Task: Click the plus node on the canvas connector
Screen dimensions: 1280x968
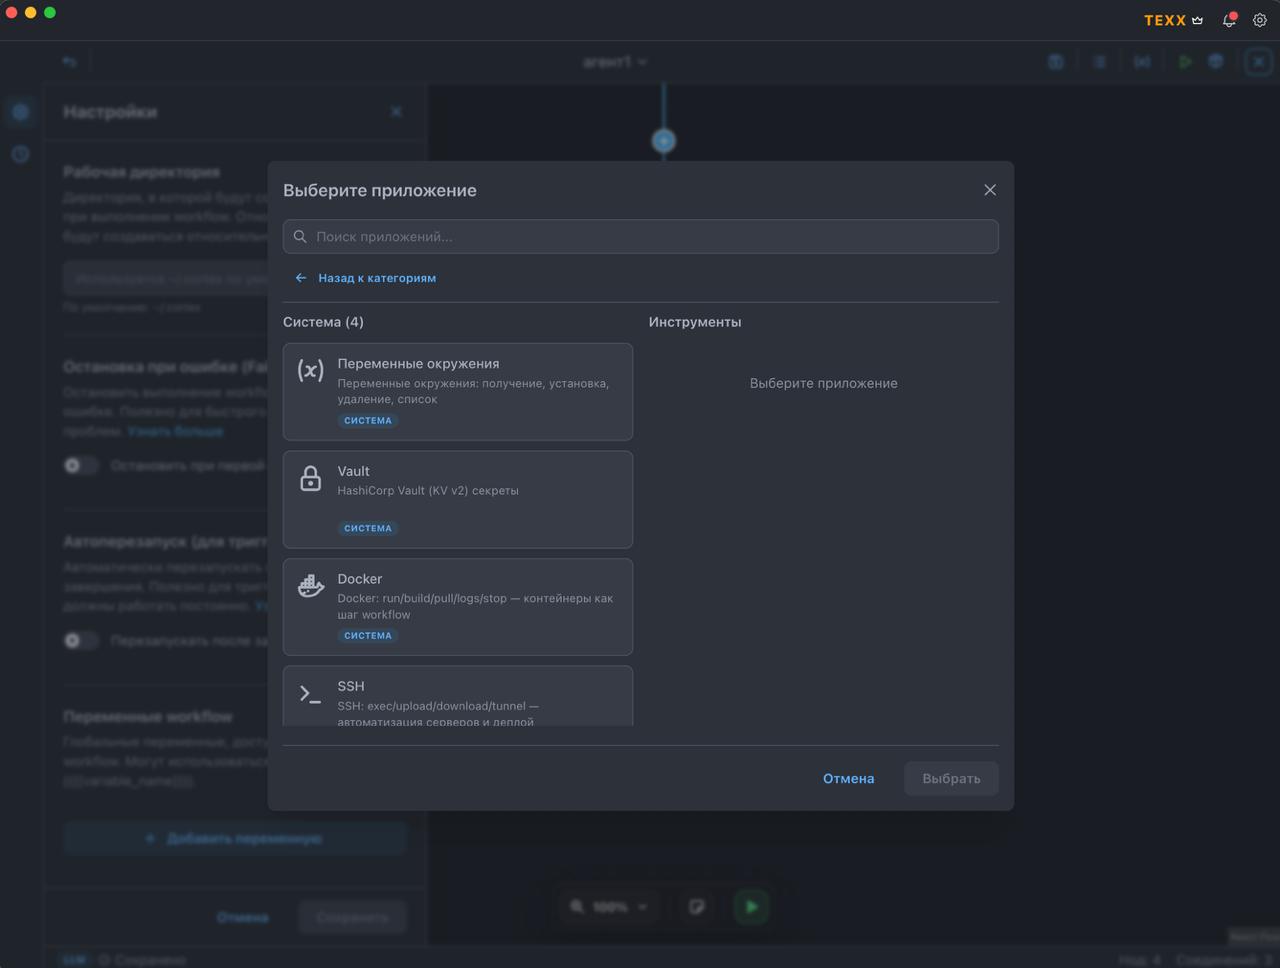Action: tap(664, 141)
